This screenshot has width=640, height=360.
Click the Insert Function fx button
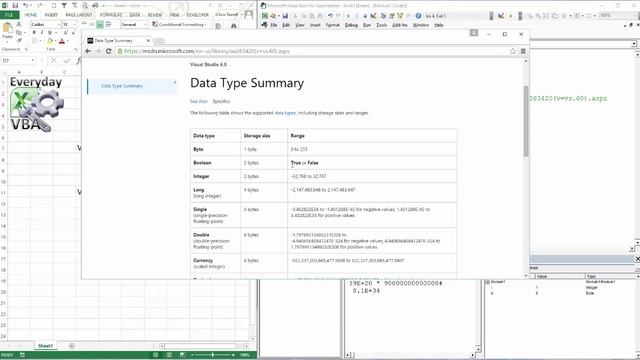[x=78, y=61]
